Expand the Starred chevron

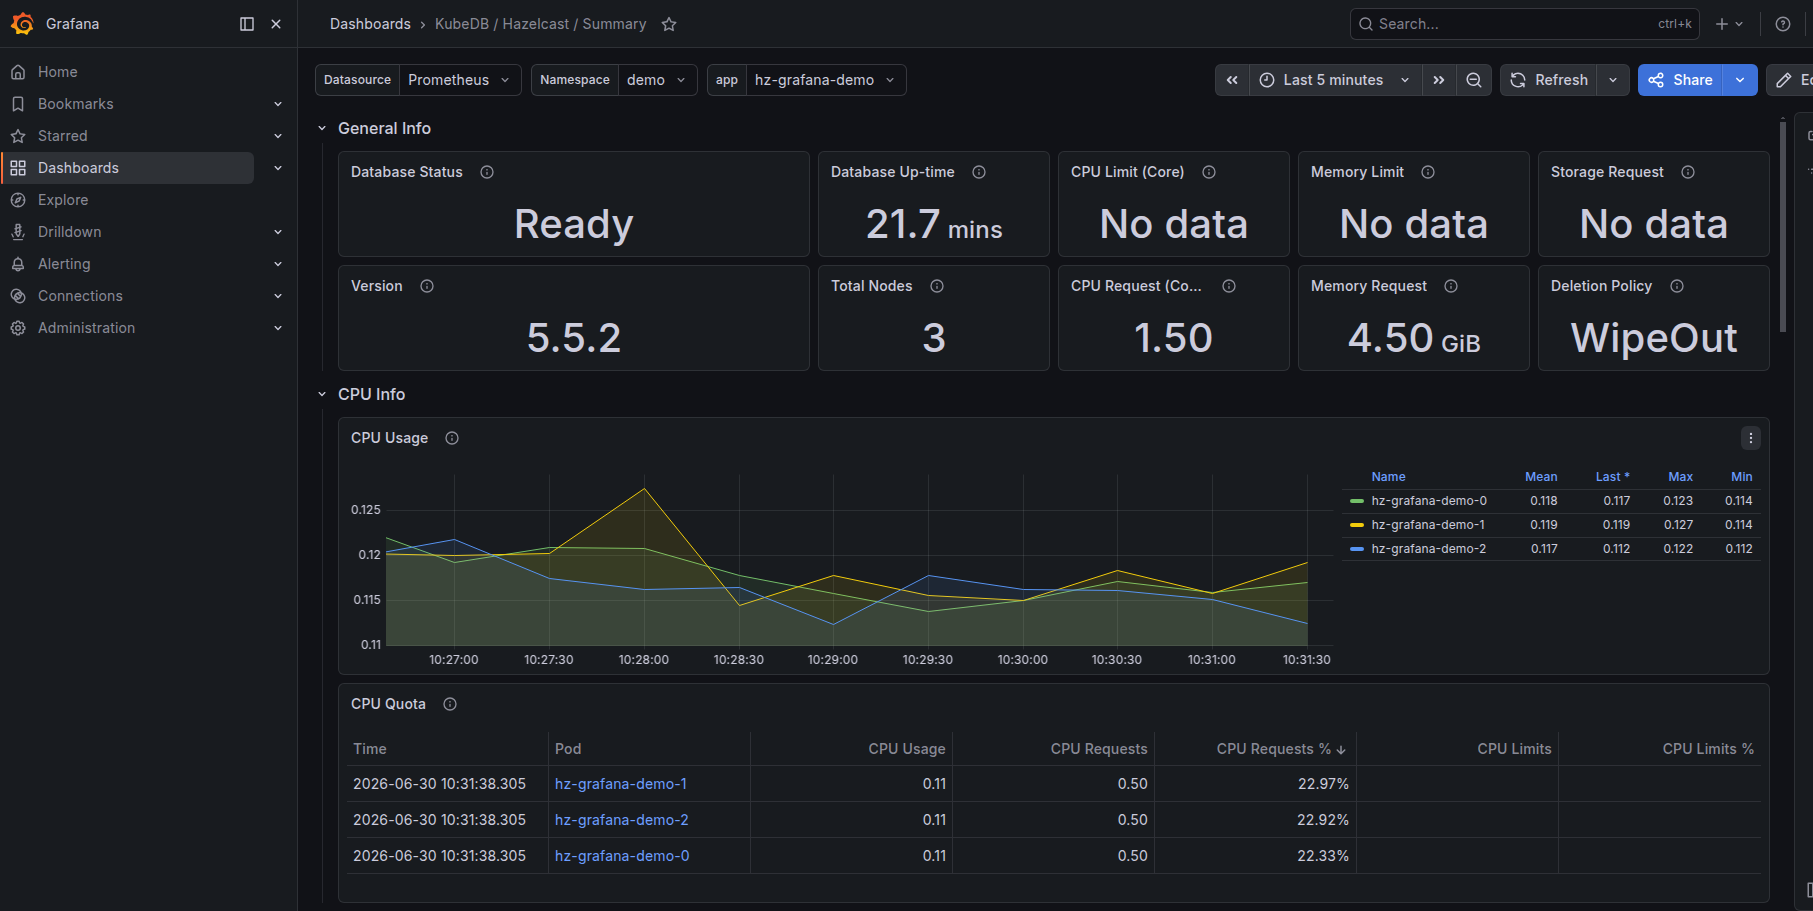point(278,136)
